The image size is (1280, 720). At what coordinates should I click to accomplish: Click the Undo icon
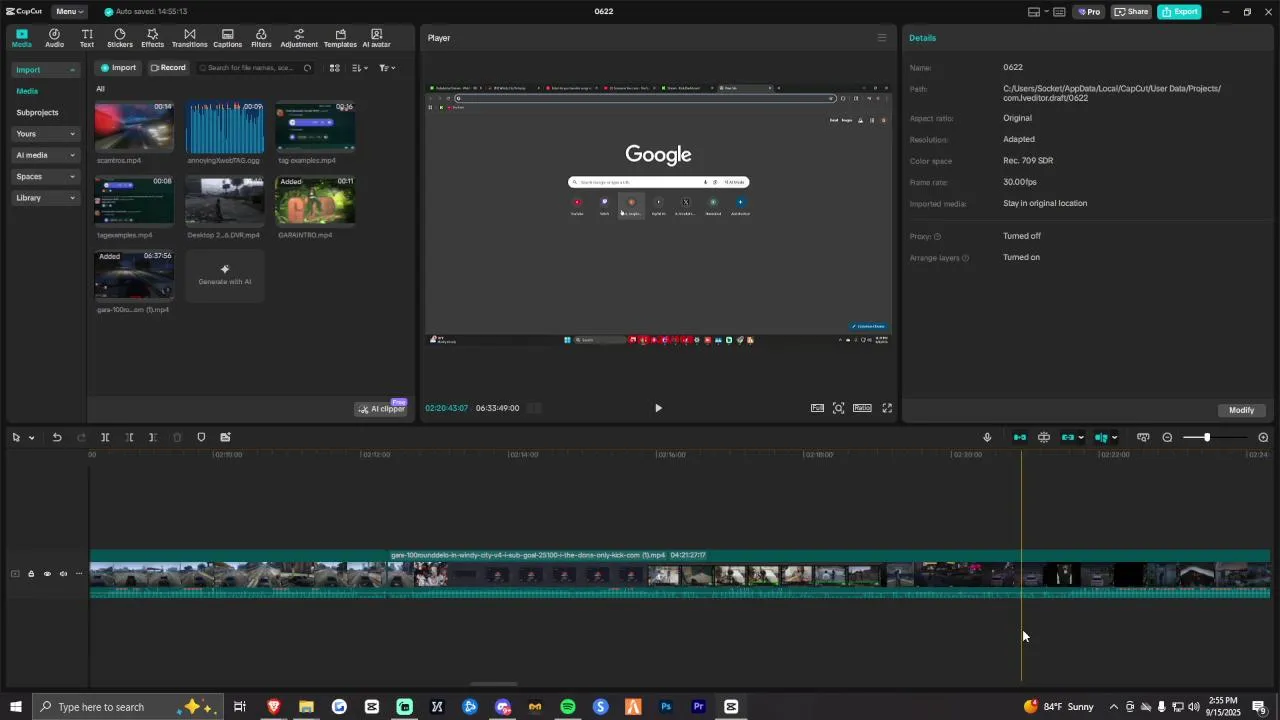coord(57,437)
